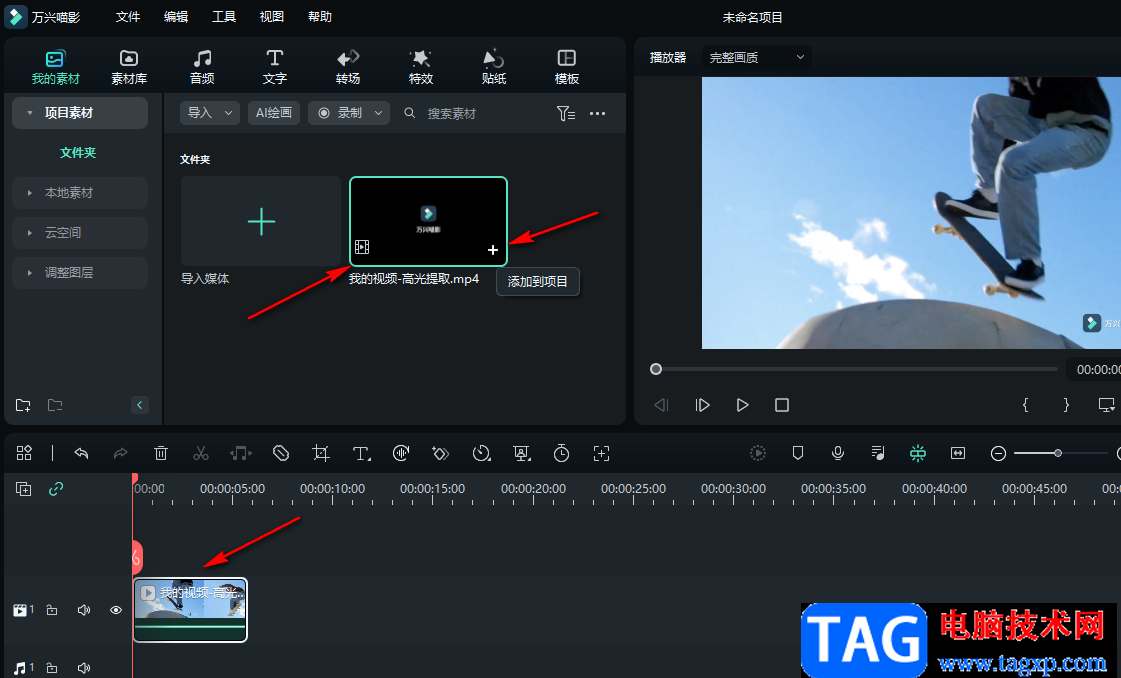Collapse the left sidebar panel arrow
Screen dimensions: 1121x678
[139, 405]
